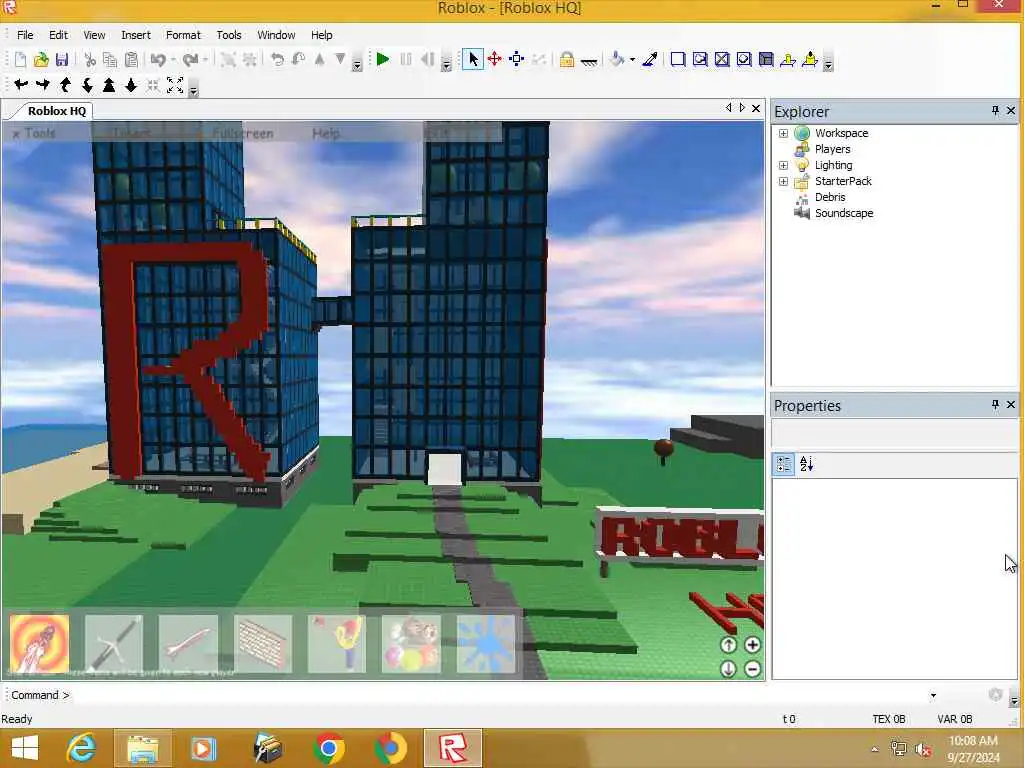Click the Copy icon in toolbar
1024x768 pixels.
110,59
